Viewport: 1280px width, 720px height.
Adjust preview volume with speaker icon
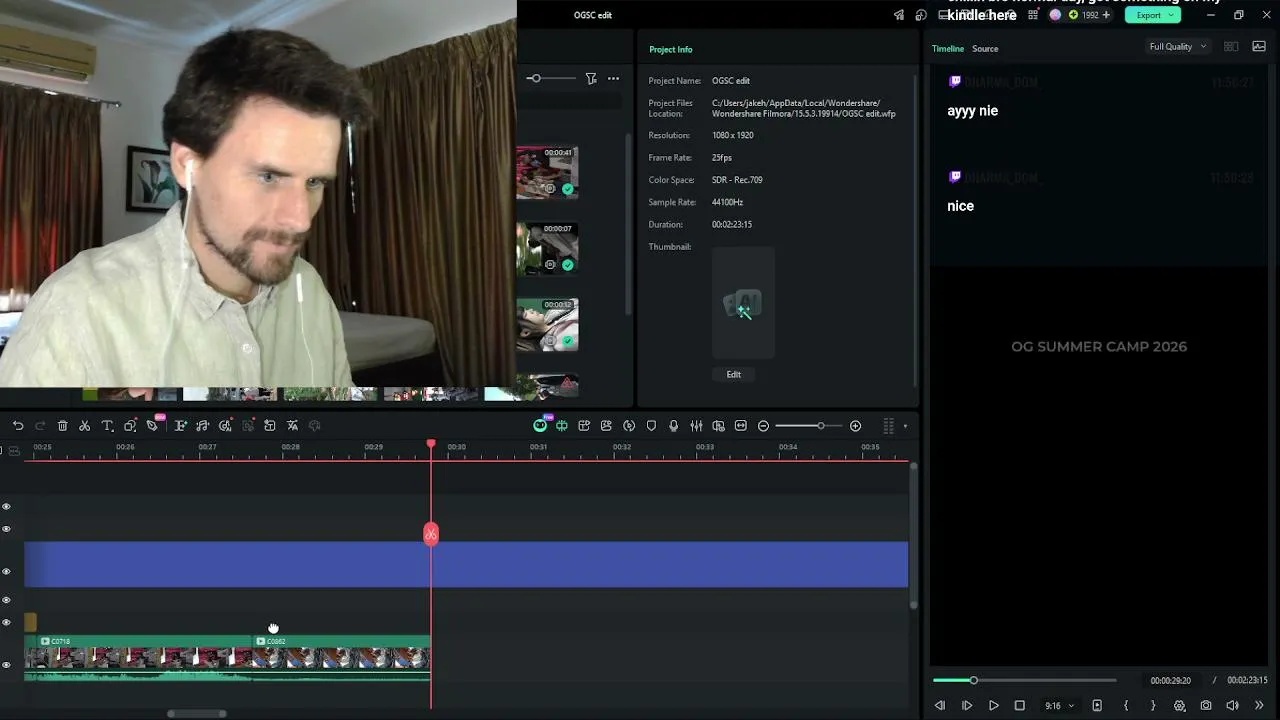click(x=1232, y=706)
